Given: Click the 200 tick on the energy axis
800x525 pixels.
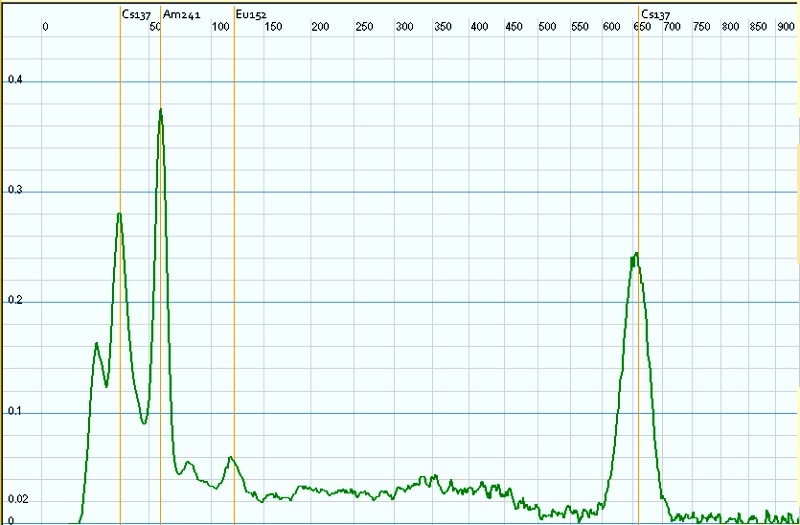Looking at the screenshot, I should coord(320,26).
